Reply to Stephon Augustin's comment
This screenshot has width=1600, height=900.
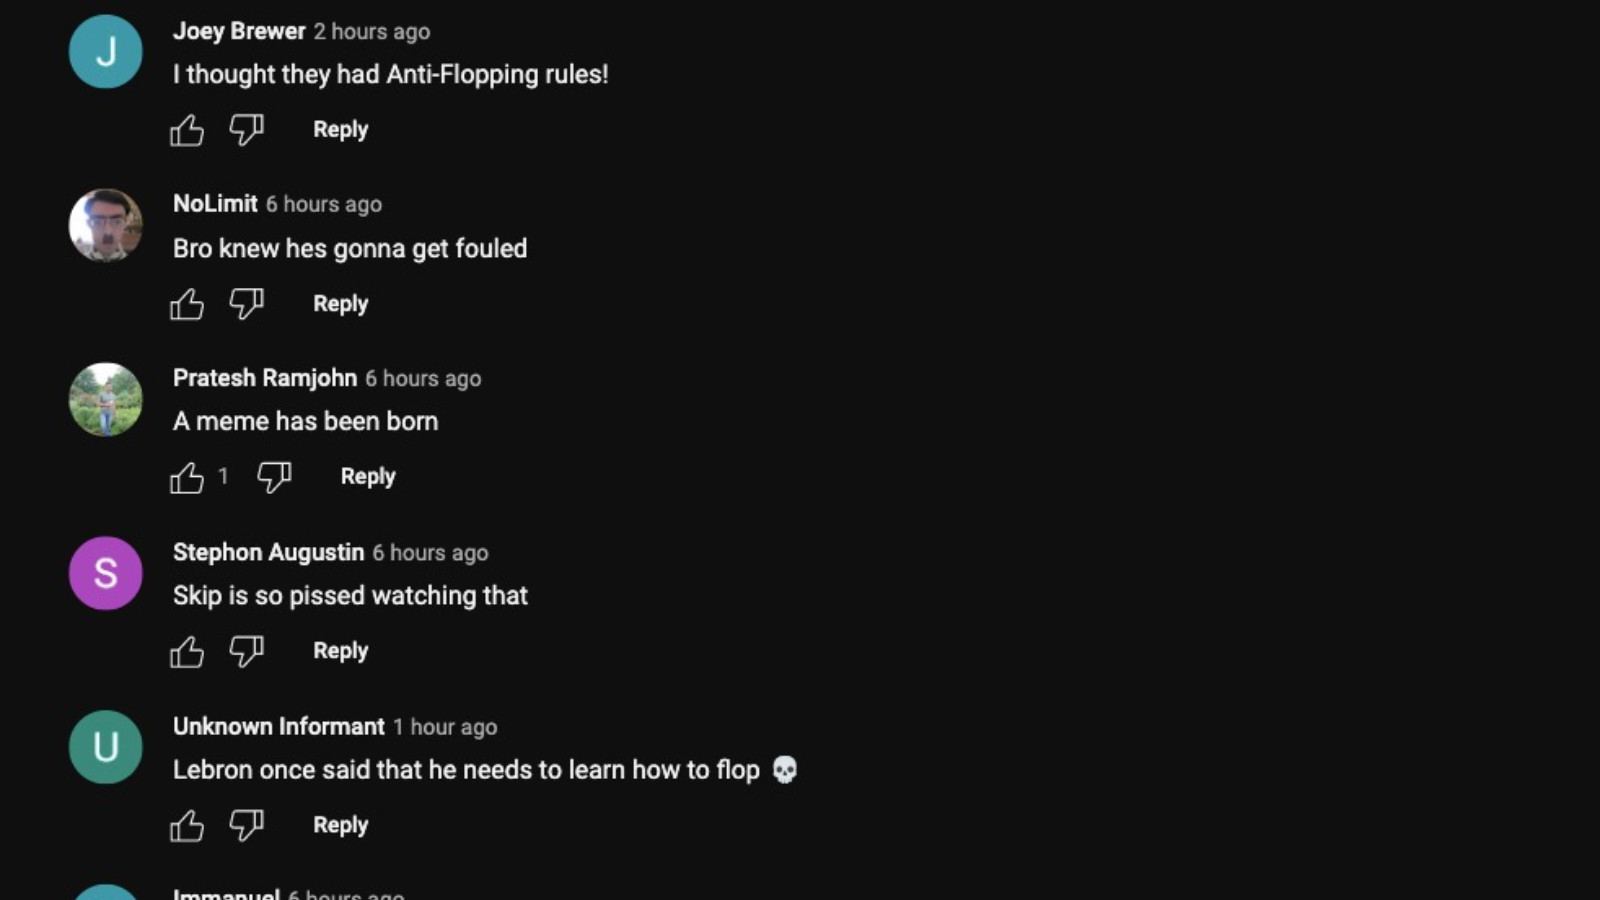tap(340, 651)
